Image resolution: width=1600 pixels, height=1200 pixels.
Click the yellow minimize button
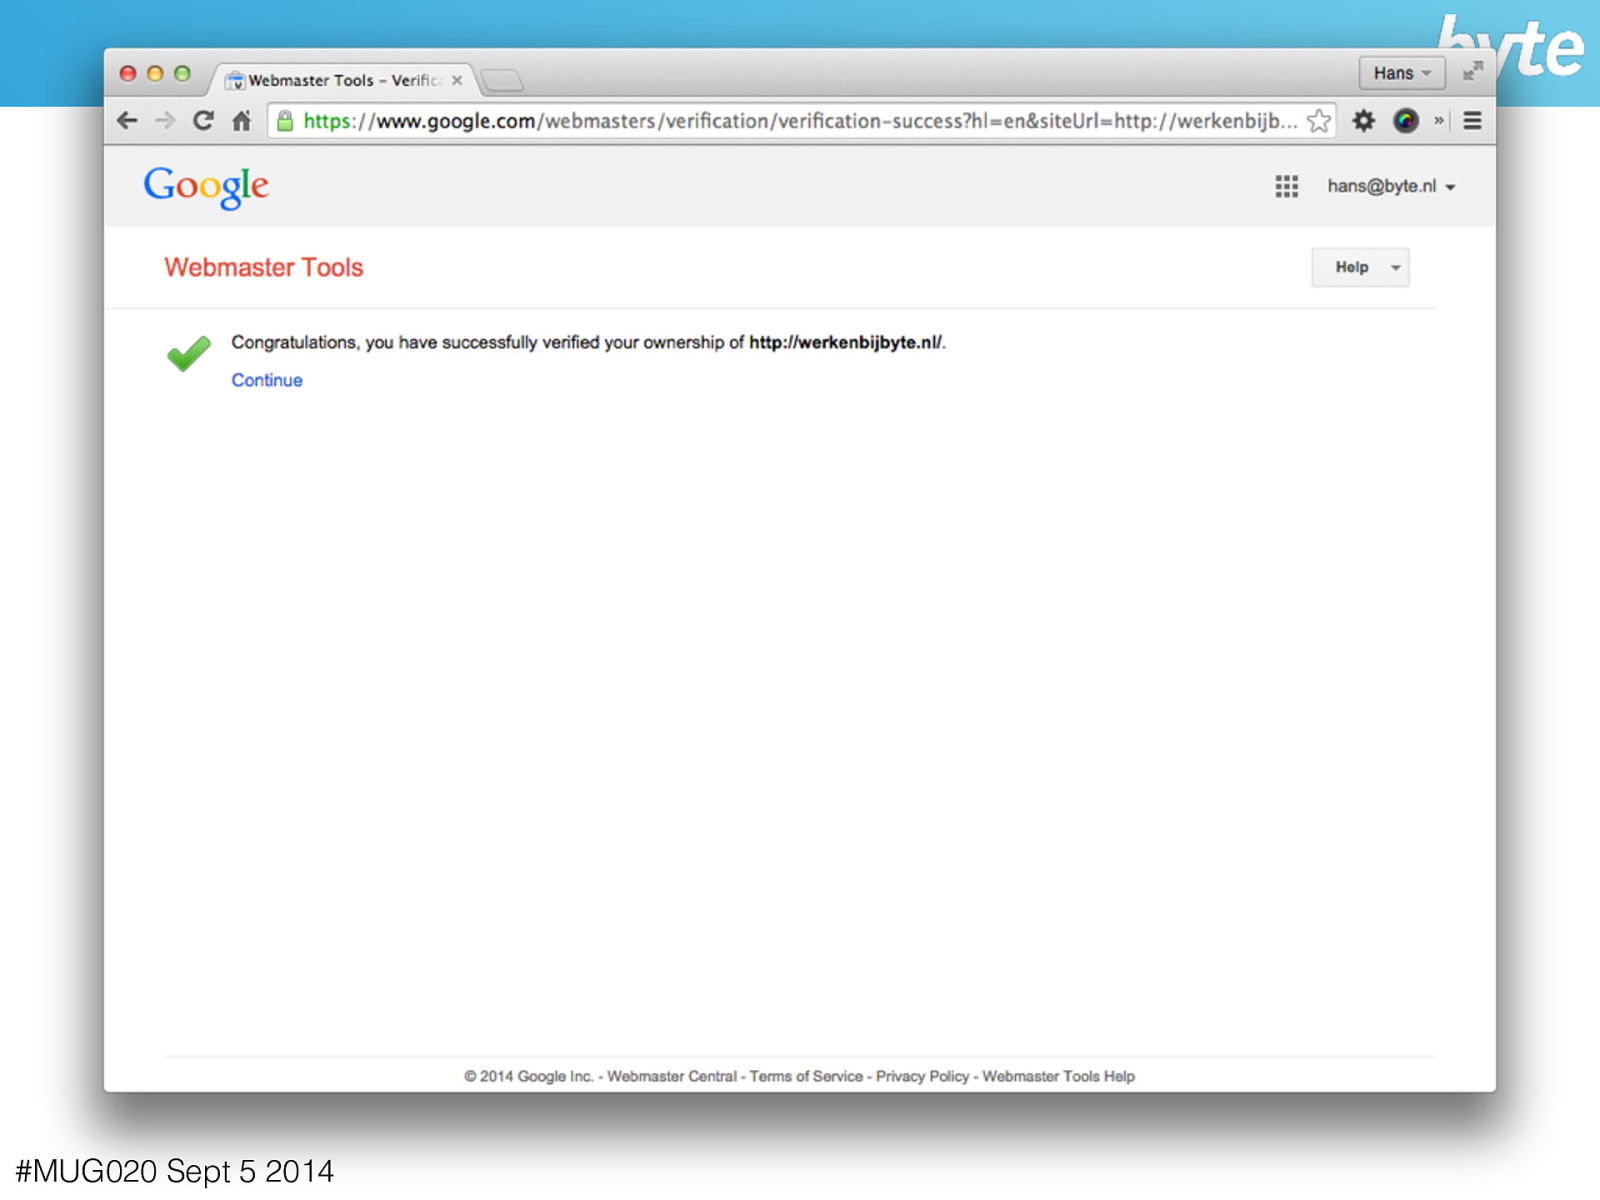pyautogui.click(x=155, y=73)
